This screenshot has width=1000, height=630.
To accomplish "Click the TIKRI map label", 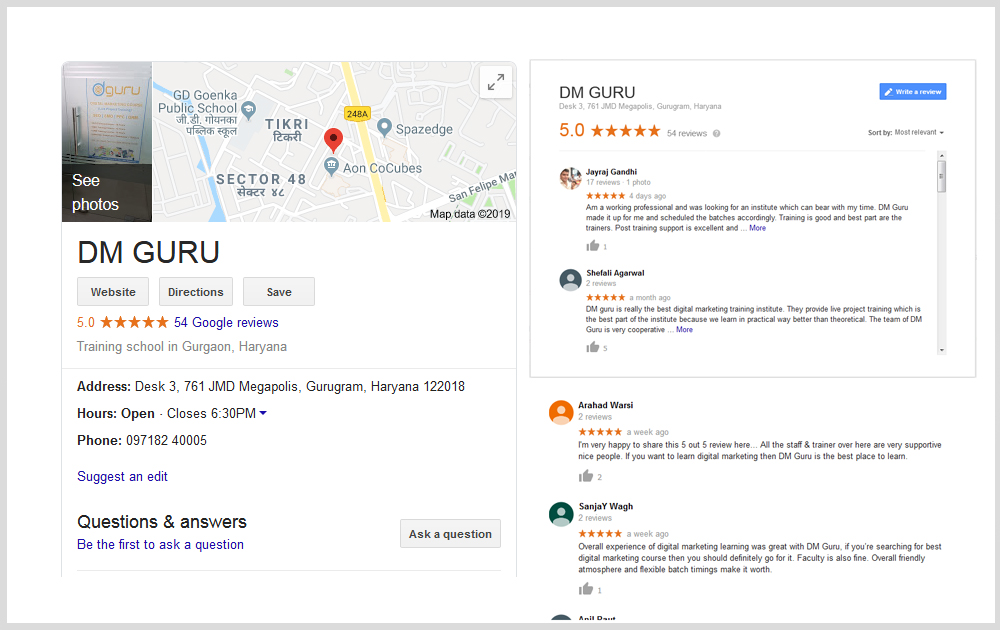I will tap(287, 124).
